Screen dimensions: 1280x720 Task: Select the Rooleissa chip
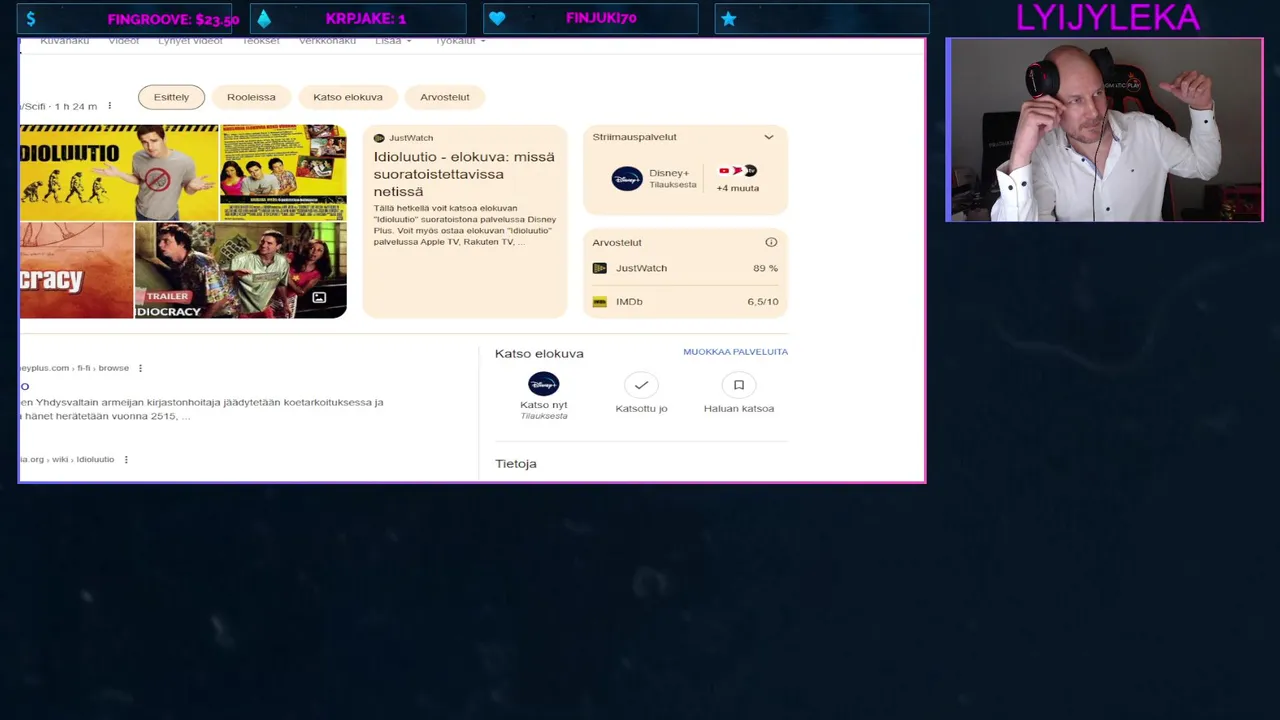point(251,97)
